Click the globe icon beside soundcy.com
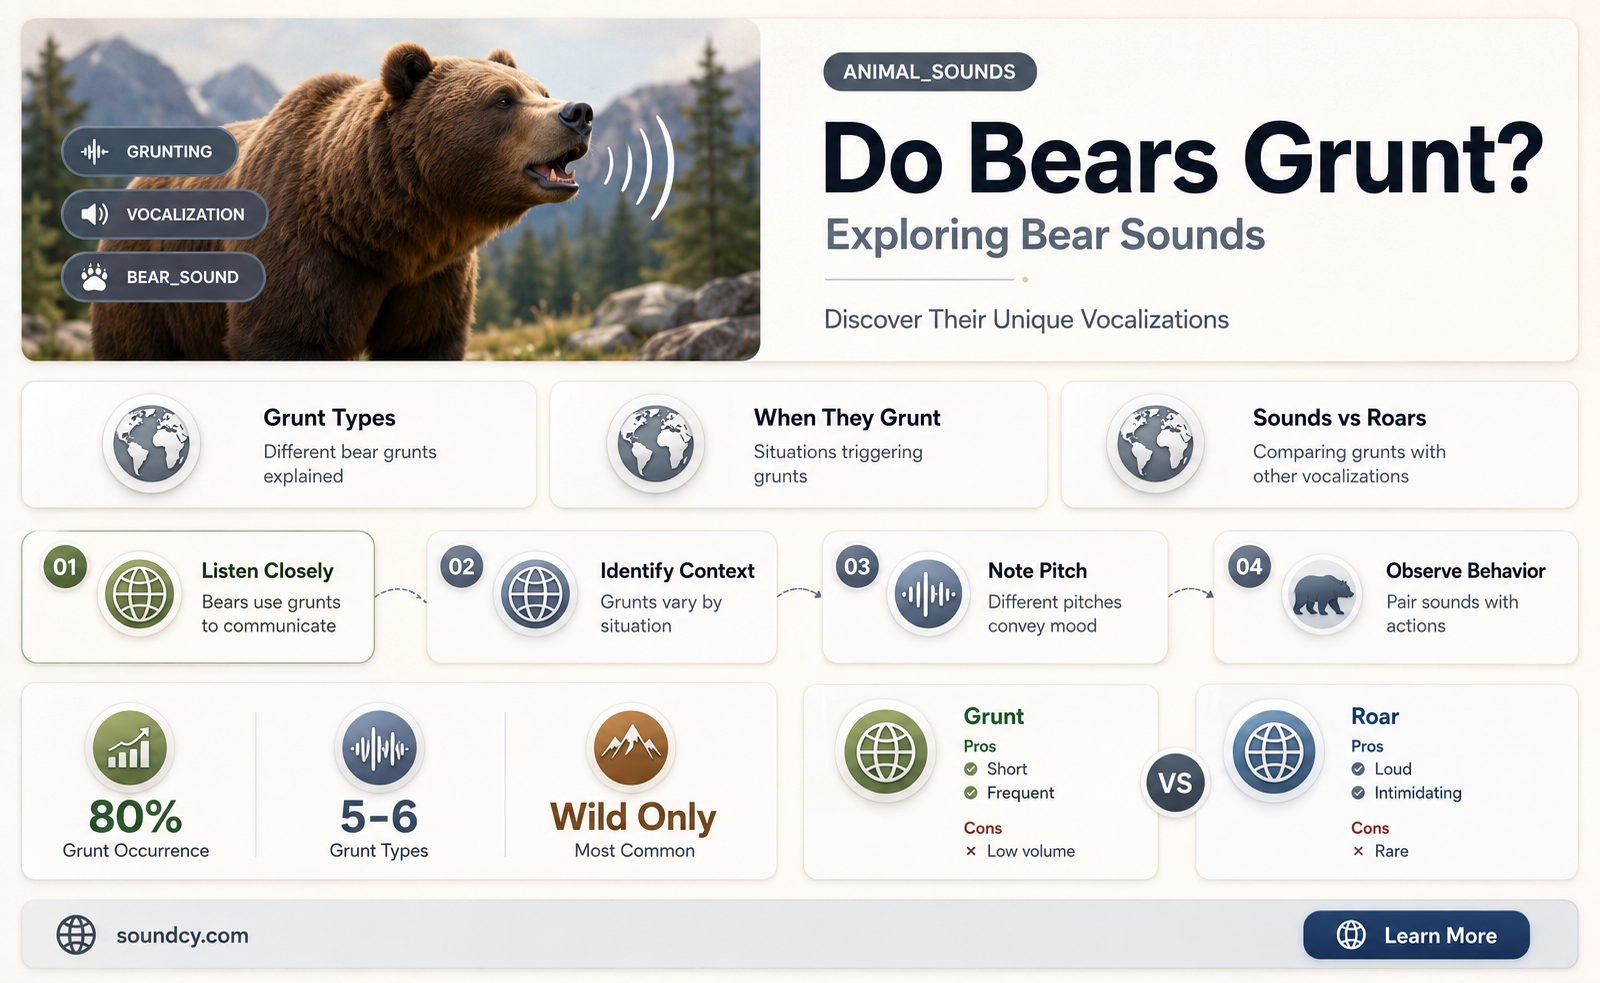 76,935
